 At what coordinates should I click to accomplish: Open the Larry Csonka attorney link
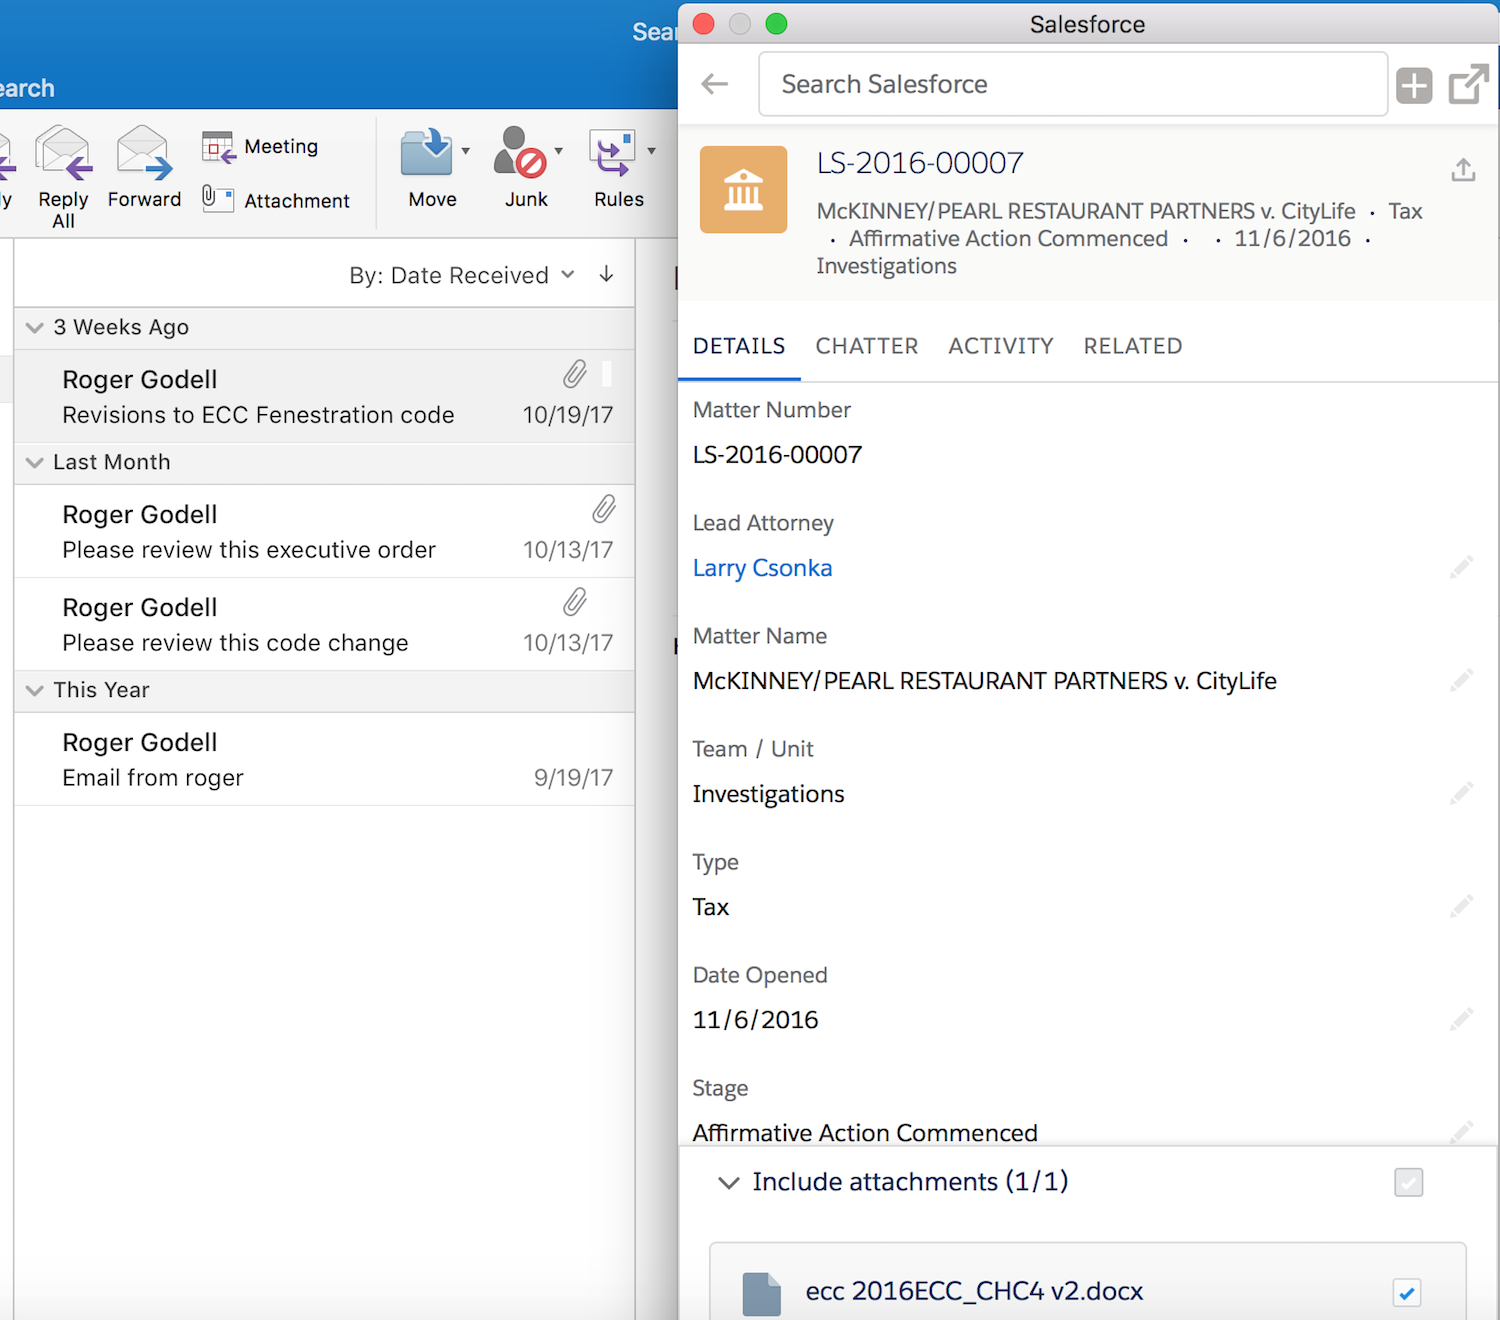(762, 568)
